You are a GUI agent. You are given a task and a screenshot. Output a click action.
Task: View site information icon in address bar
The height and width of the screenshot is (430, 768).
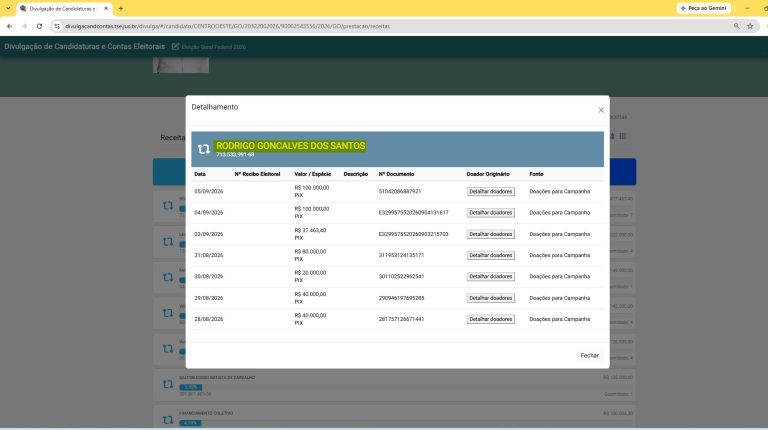(x=57, y=26)
